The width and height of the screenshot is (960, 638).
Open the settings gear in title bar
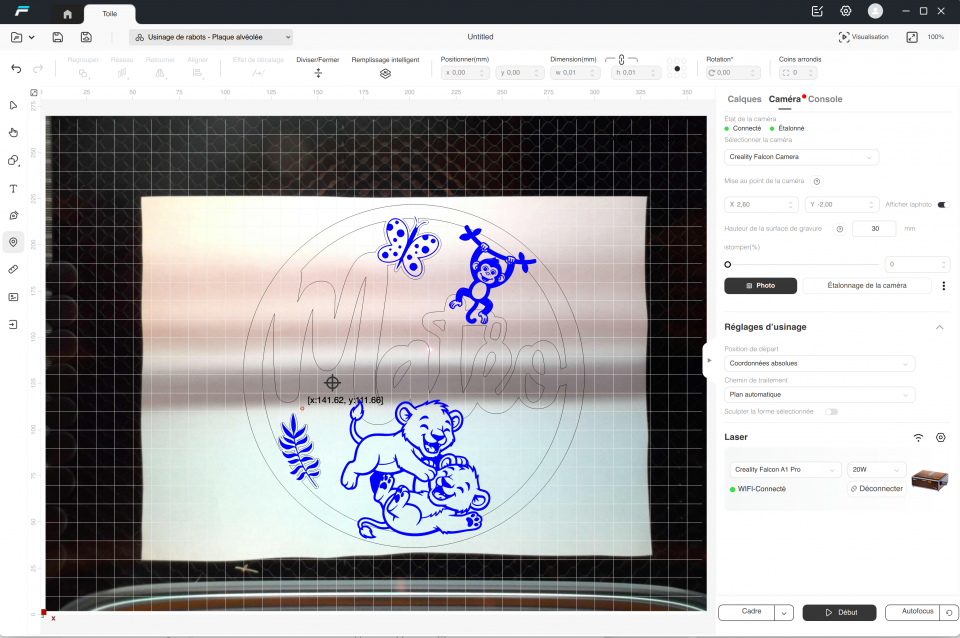click(x=846, y=11)
